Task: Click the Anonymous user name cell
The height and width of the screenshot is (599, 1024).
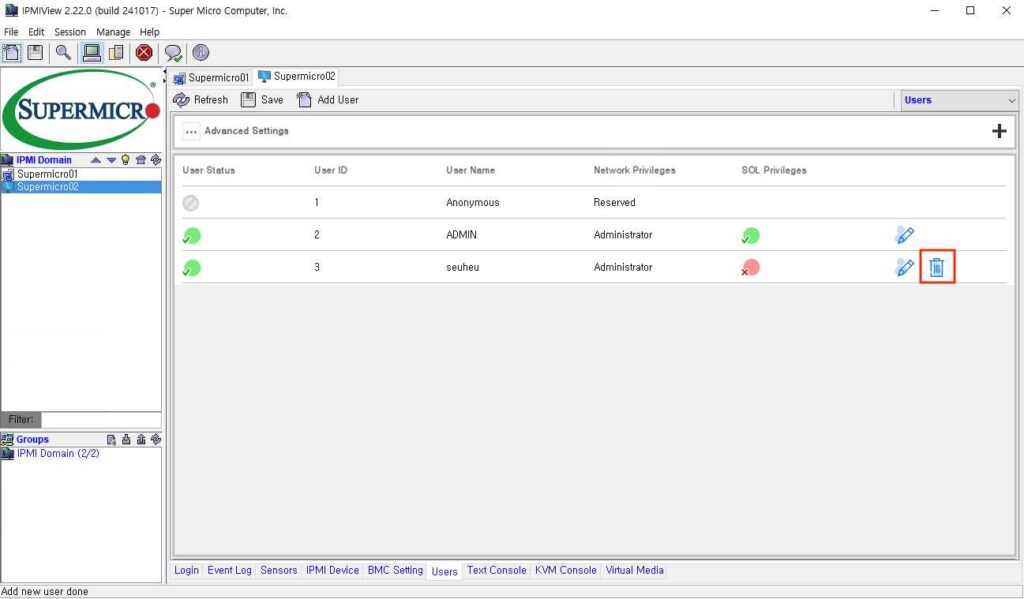Action: click(472, 202)
